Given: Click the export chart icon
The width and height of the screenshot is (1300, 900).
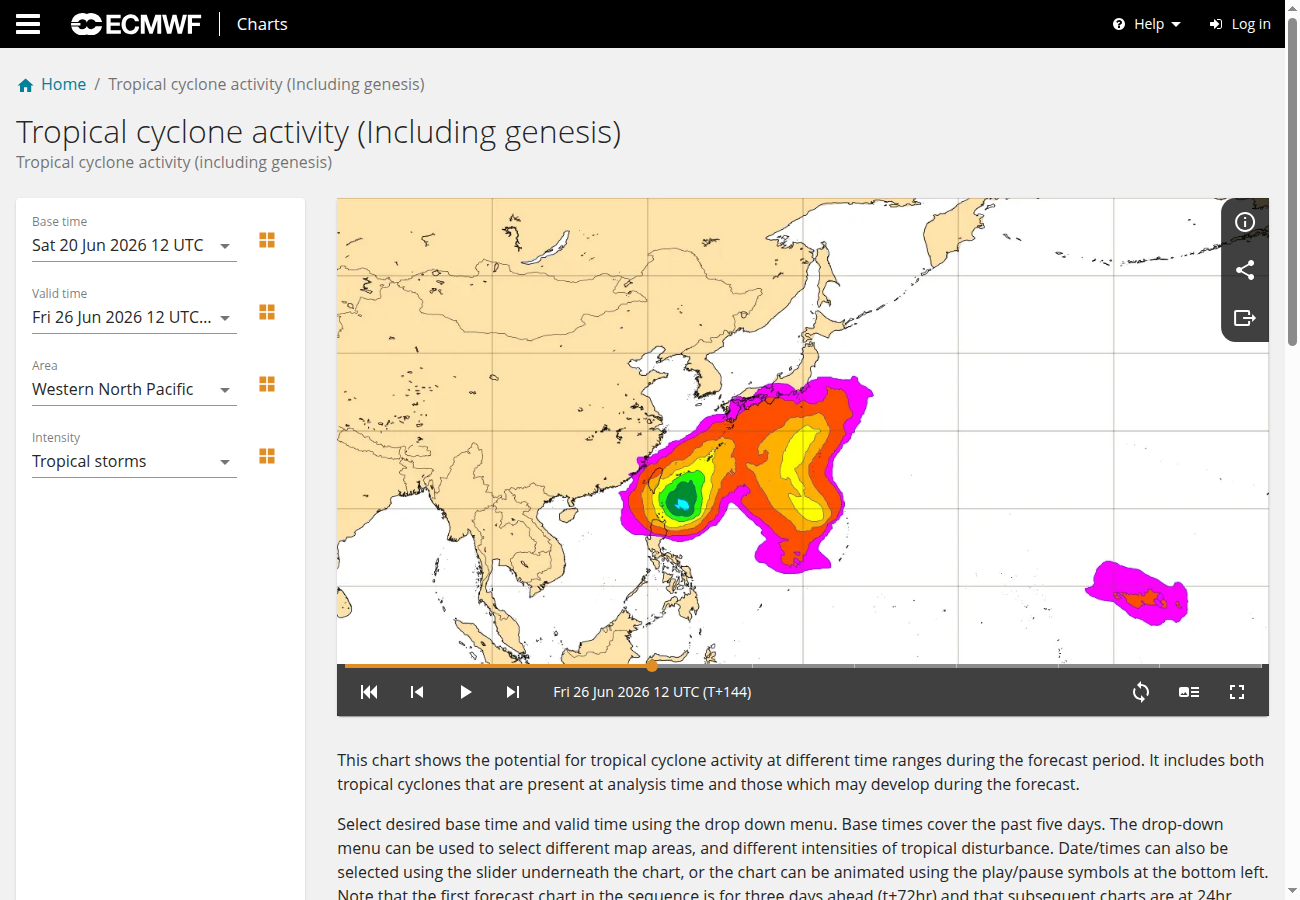Looking at the screenshot, I should coord(1245,318).
